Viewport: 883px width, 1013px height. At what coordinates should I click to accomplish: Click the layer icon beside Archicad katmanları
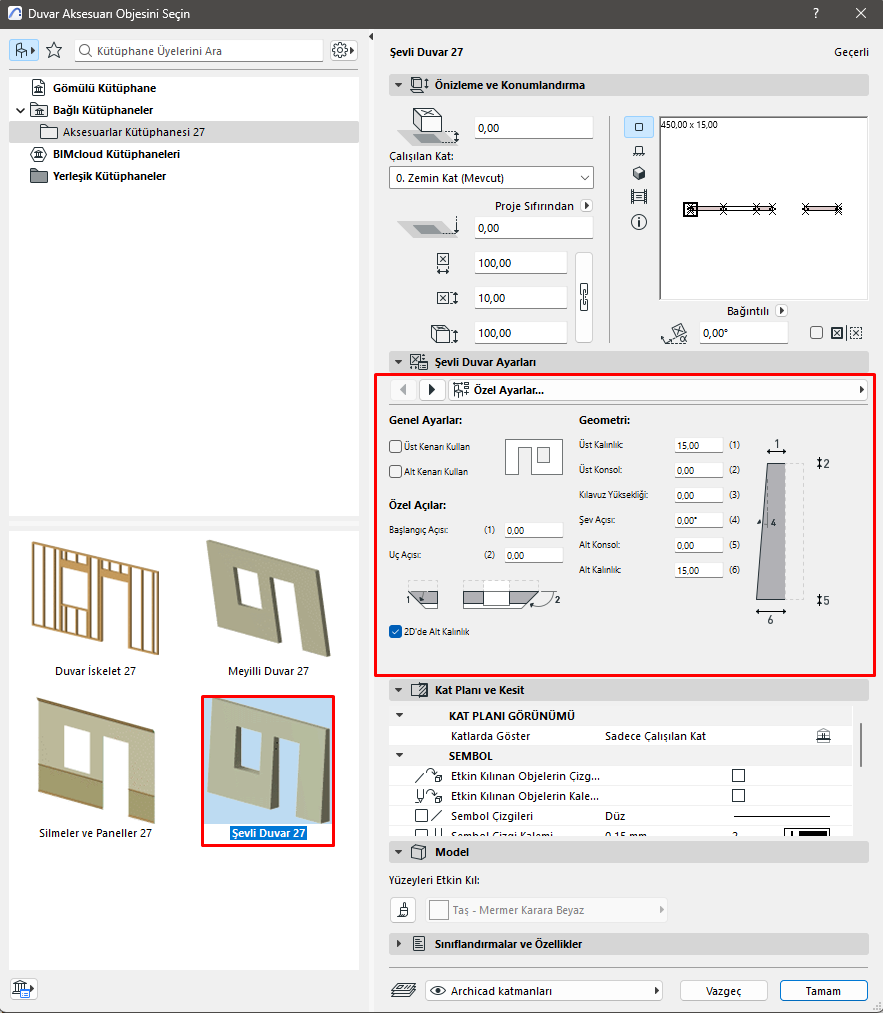pyautogui.click(x=404, y=990)
